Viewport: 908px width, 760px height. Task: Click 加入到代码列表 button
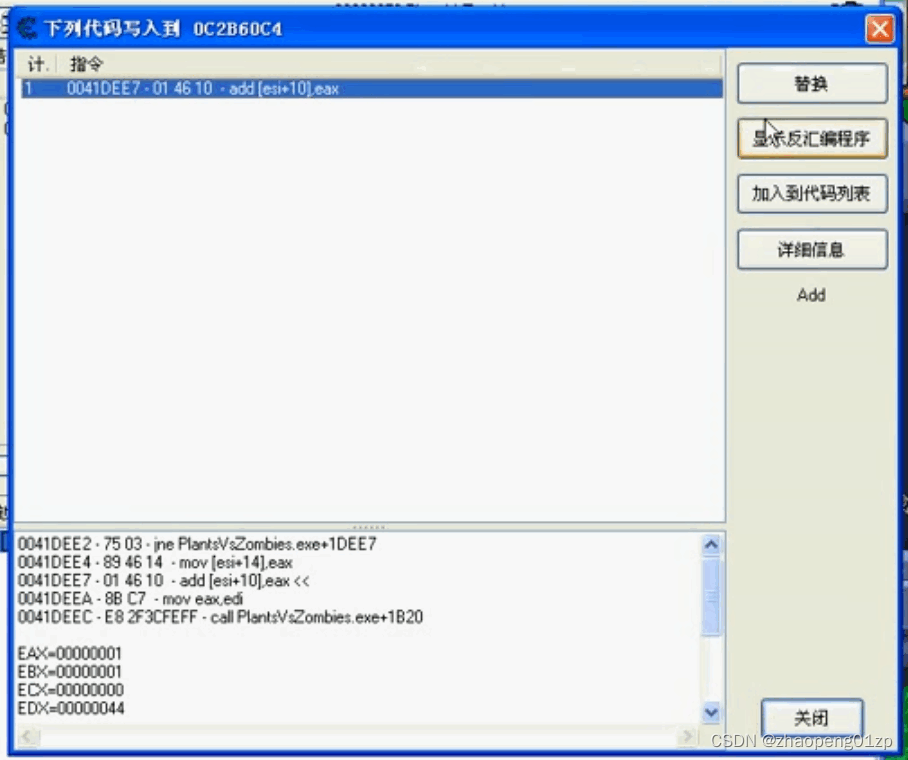coord(812,193)
